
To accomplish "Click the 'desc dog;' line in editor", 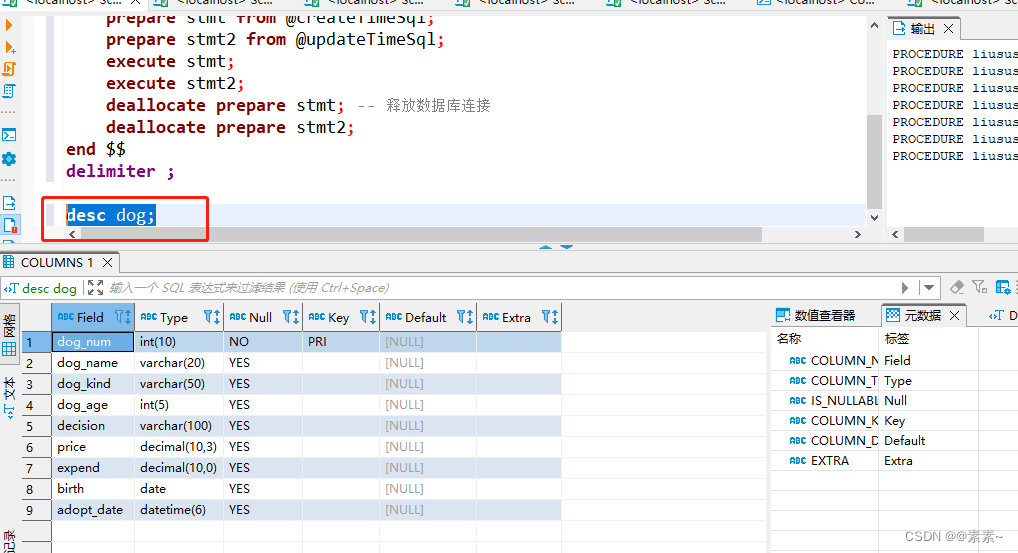I will 111,215.
